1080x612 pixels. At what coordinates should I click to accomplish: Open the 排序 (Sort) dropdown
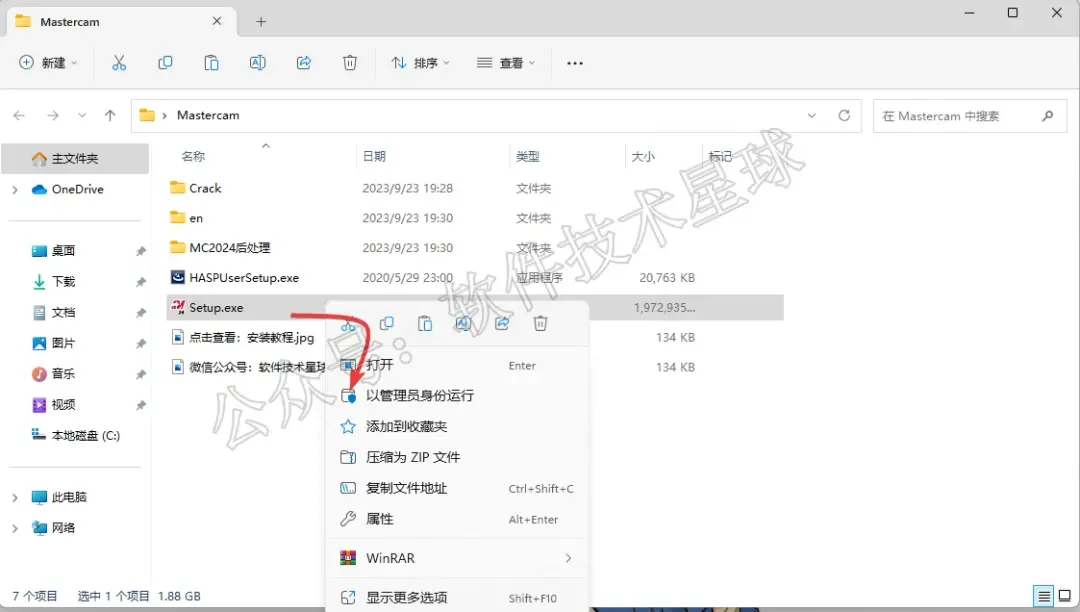coord(420,63)
